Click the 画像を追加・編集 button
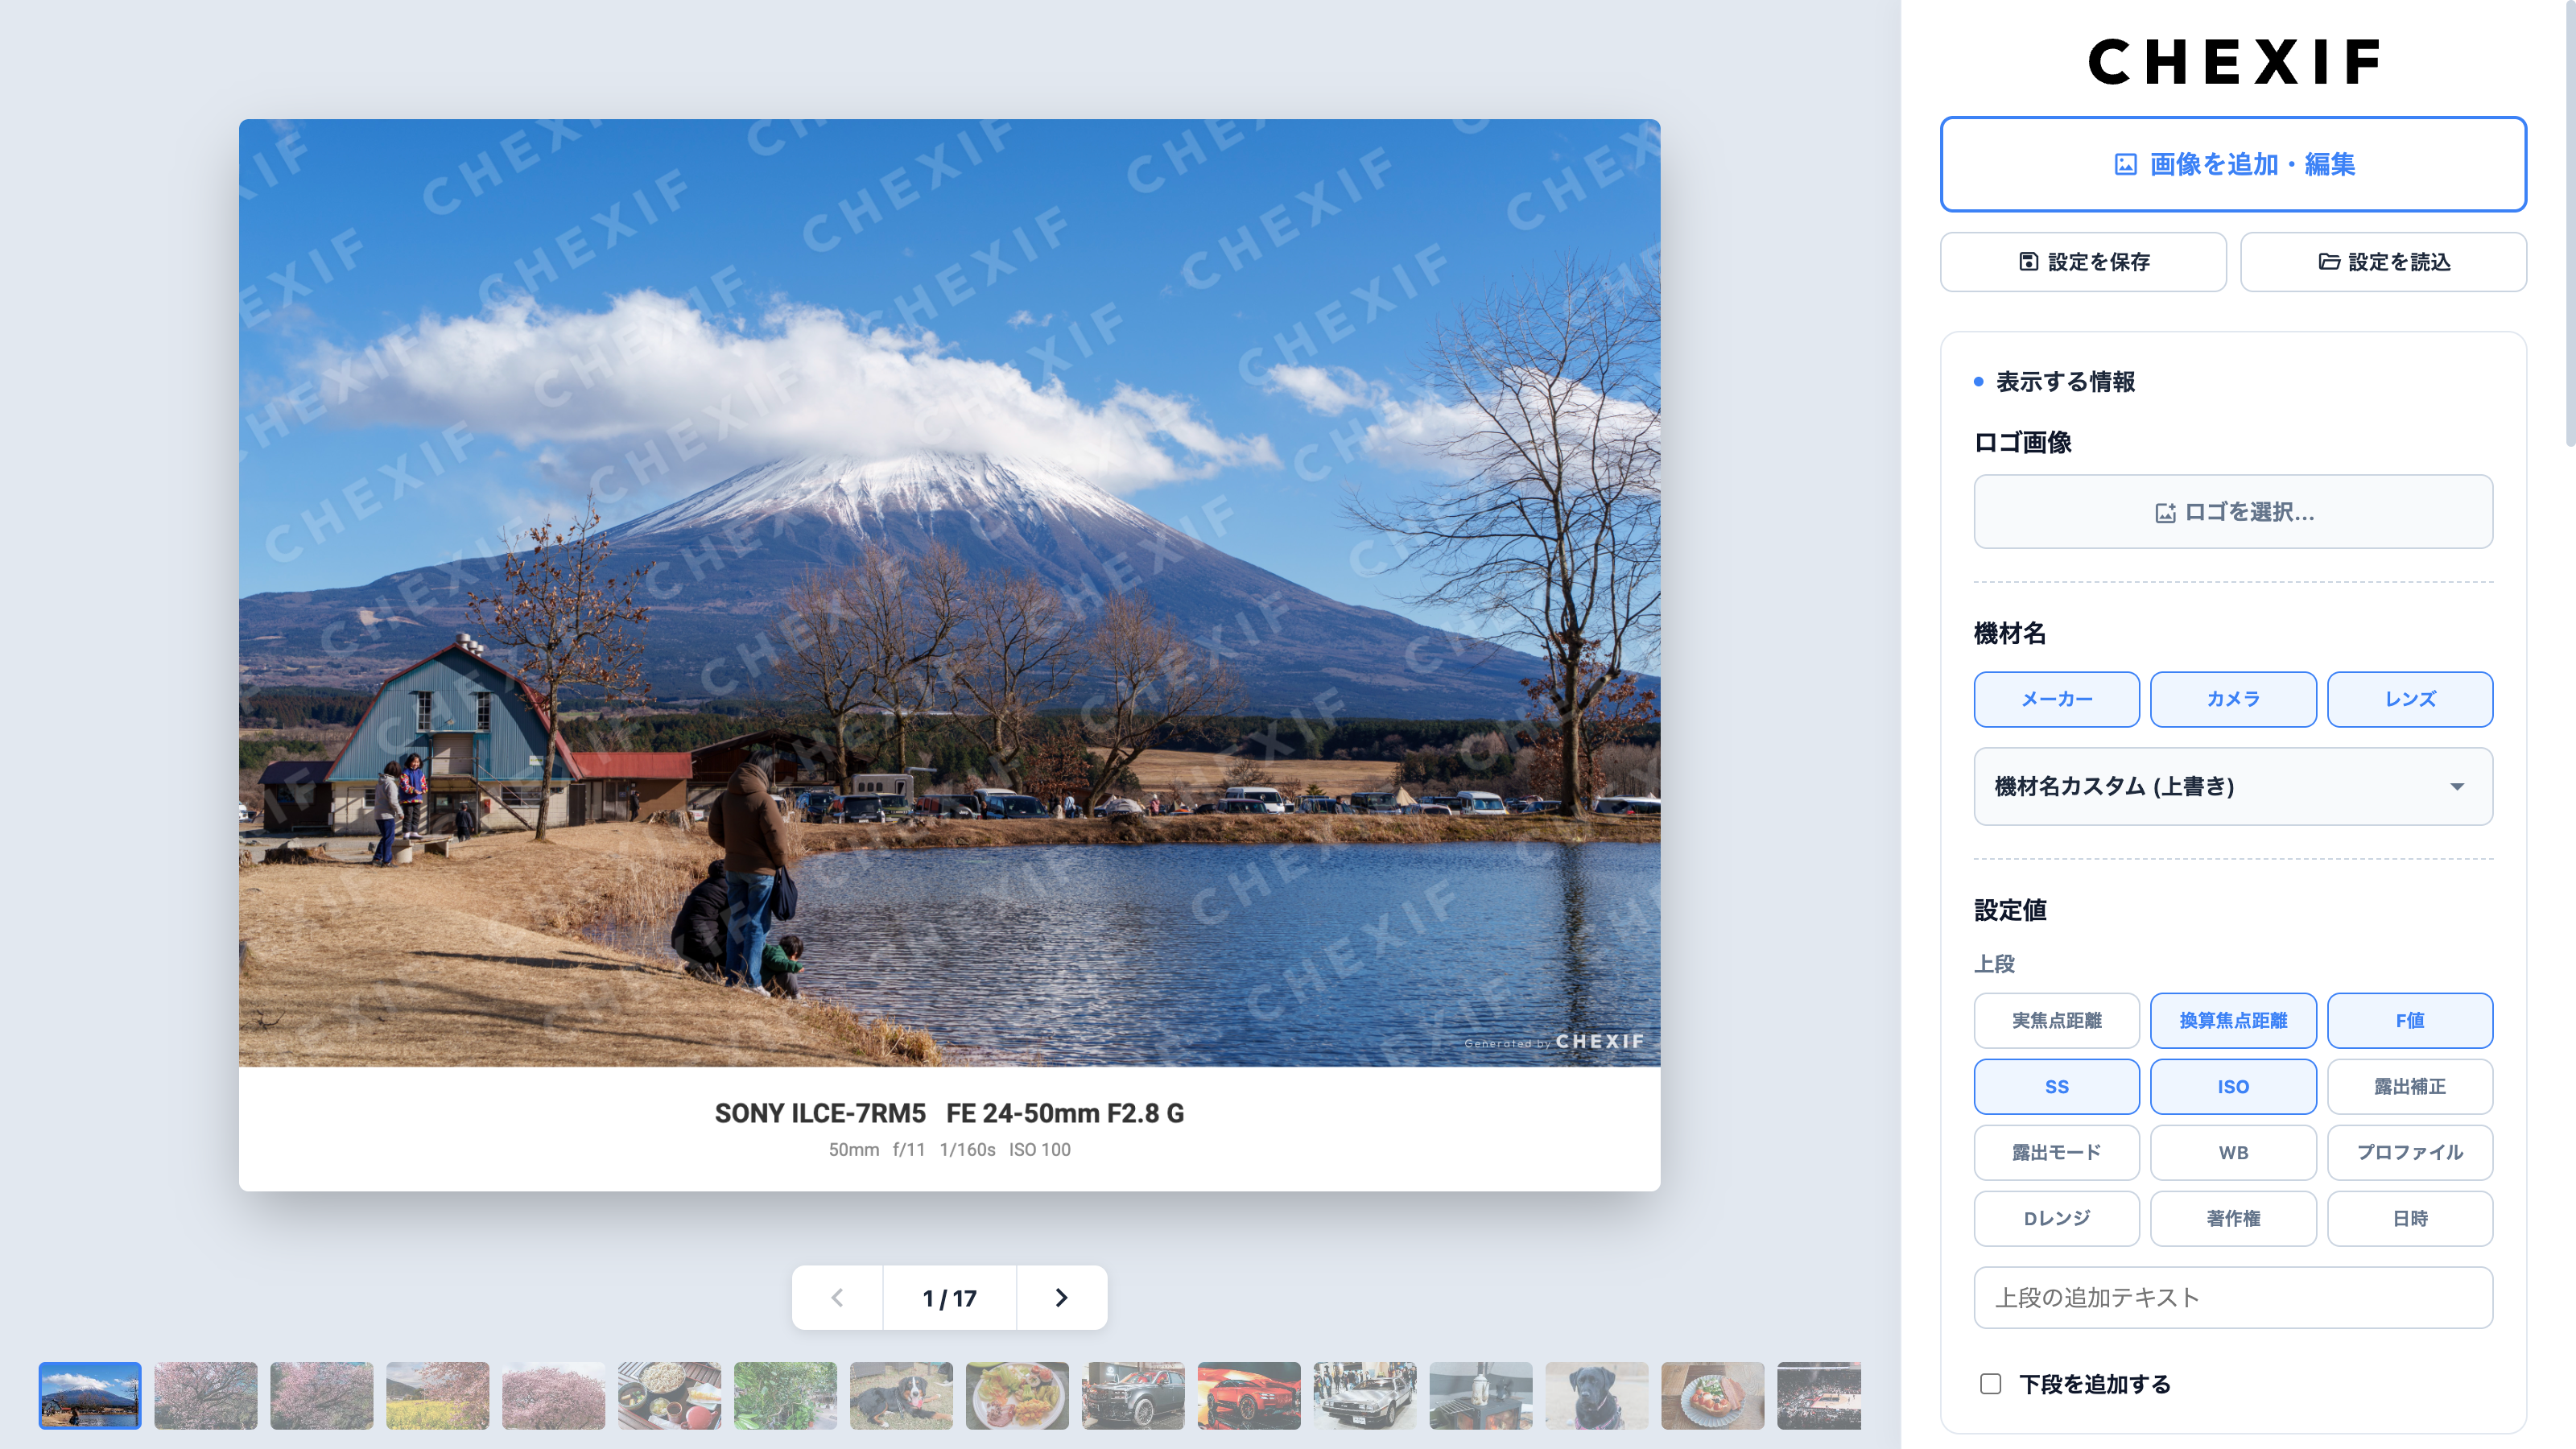This screenshot has width=2576, height=1449. pos(2233,164)
